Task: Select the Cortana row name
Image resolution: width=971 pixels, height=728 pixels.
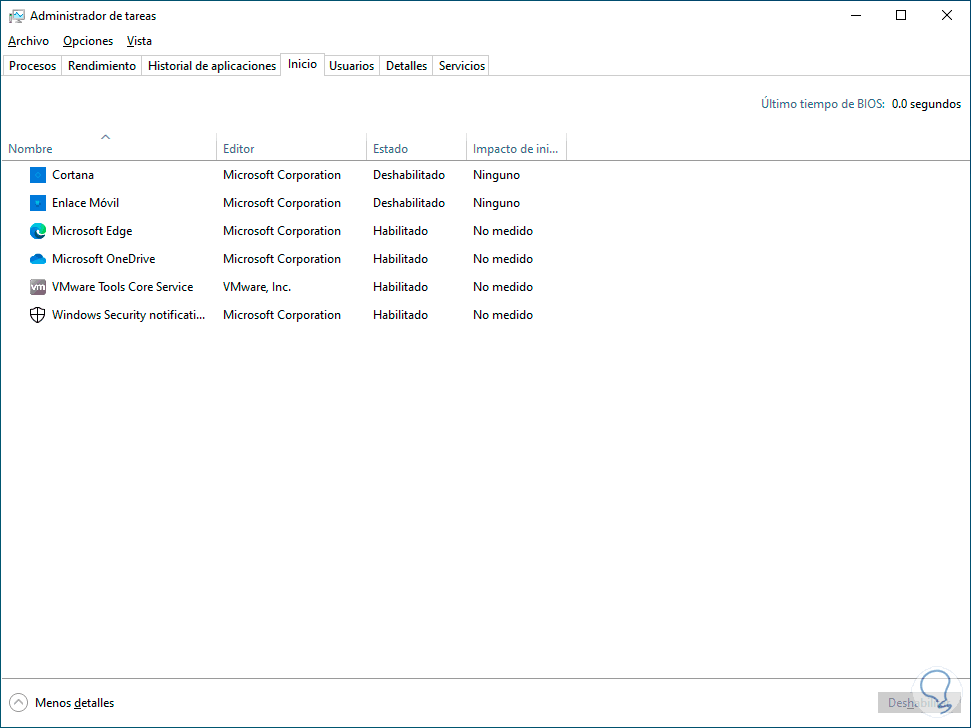Action: click(x=73, y=175)
